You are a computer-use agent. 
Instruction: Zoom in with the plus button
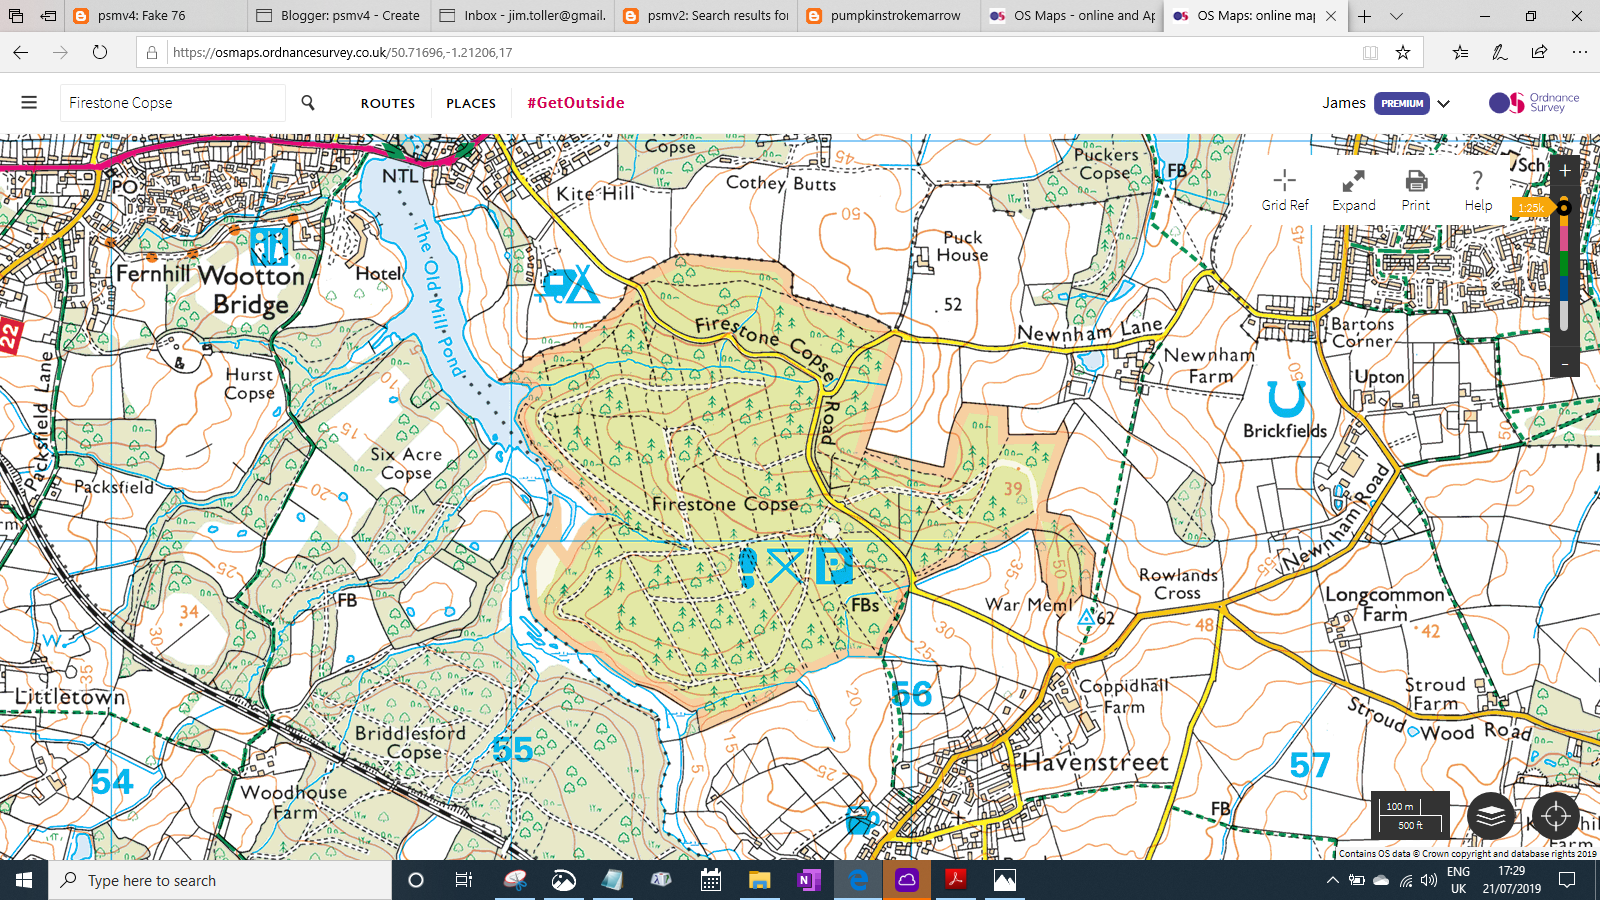(x=1565, y=171)
